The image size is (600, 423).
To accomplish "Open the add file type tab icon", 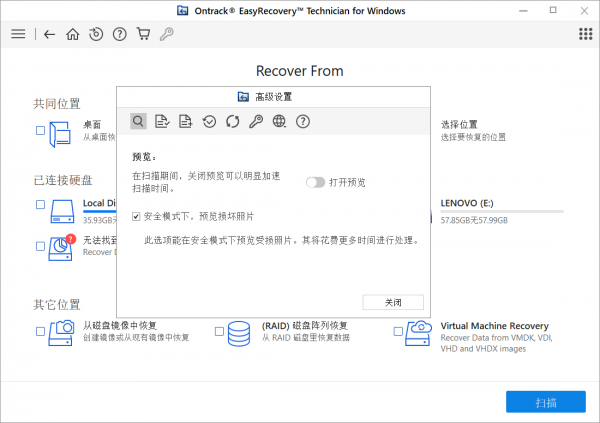I will click(x=186, y=121).
